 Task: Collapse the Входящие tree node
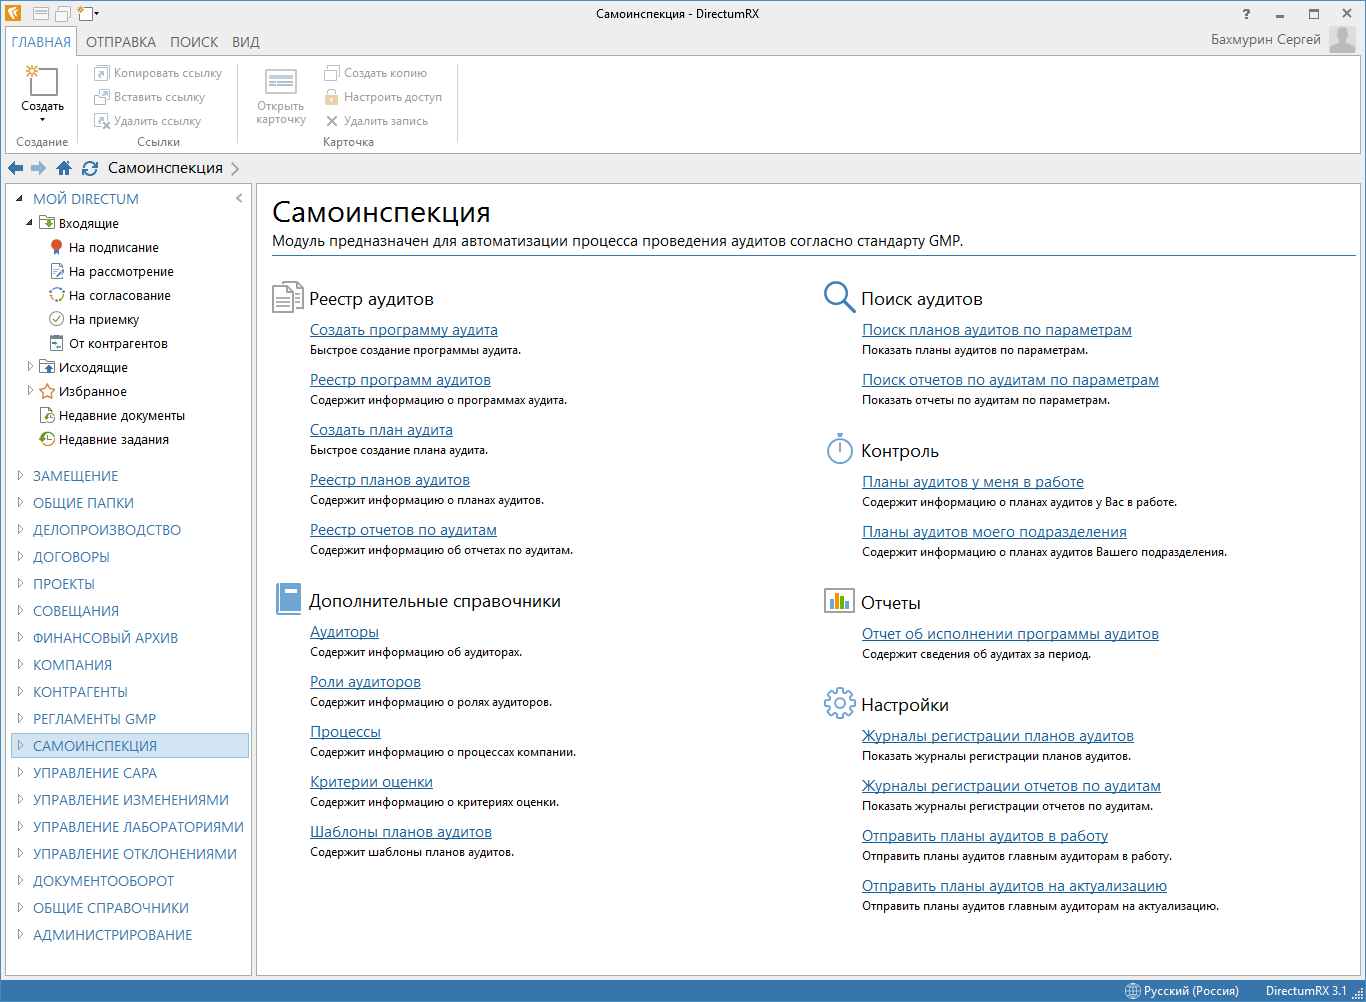pos(30,223)
